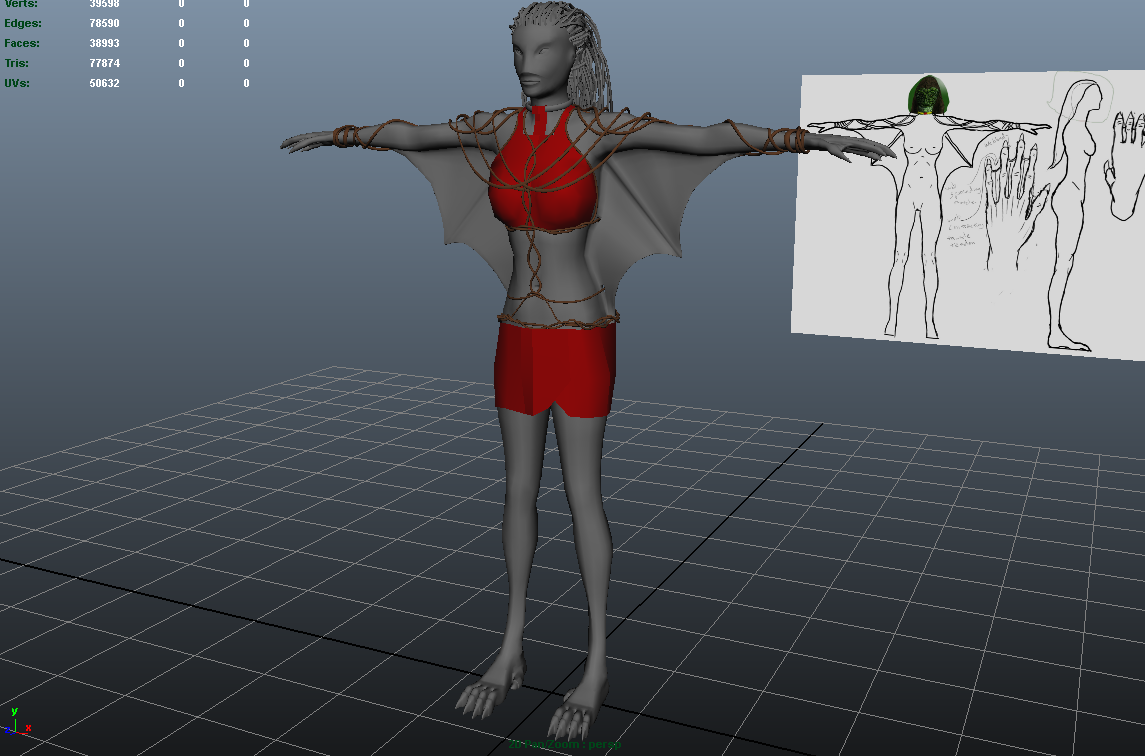
Task: Click the XYZ axis indicator
Action: coord(16,721)
